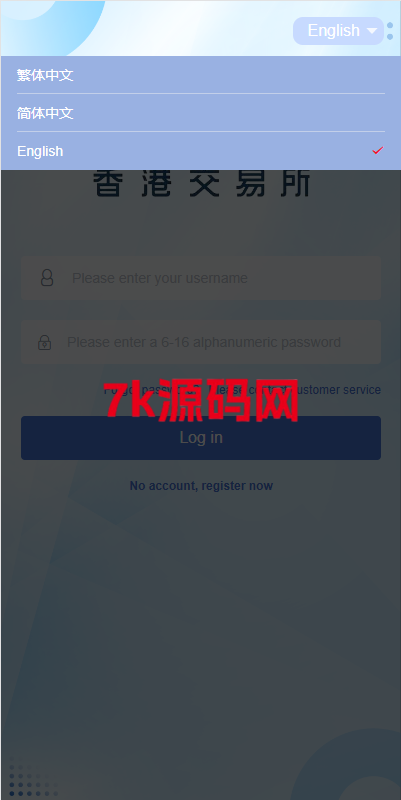The image size is (401, 800).
Task: Click the white arrow beside English
Action: 372,31
